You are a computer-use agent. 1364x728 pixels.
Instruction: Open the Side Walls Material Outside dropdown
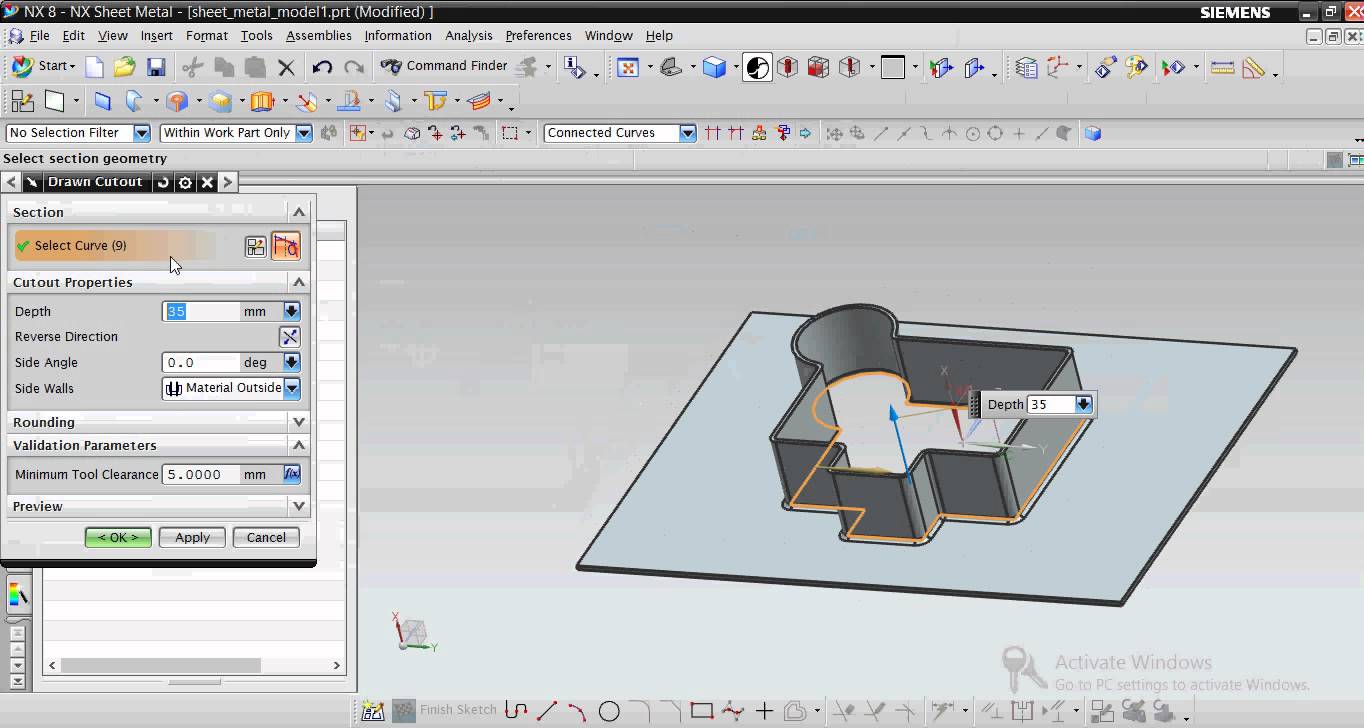[292, 388]
